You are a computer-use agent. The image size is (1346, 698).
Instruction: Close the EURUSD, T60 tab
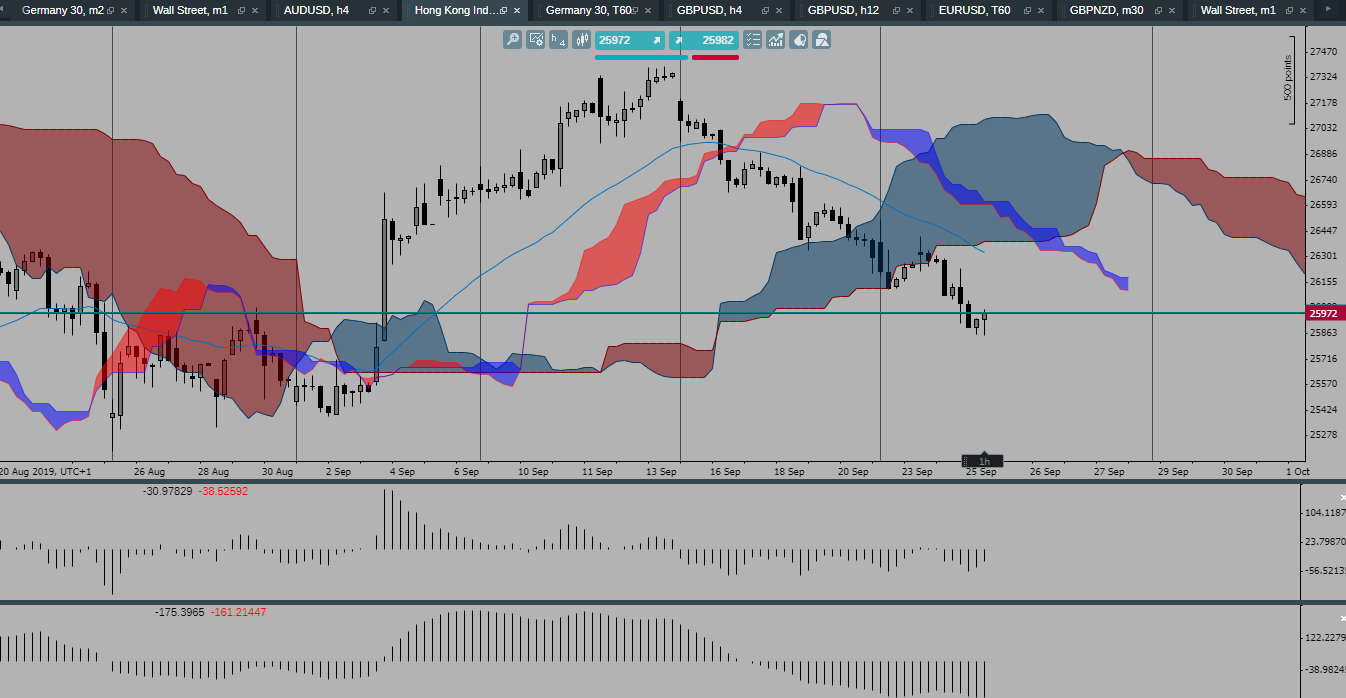pos(1042,10)
